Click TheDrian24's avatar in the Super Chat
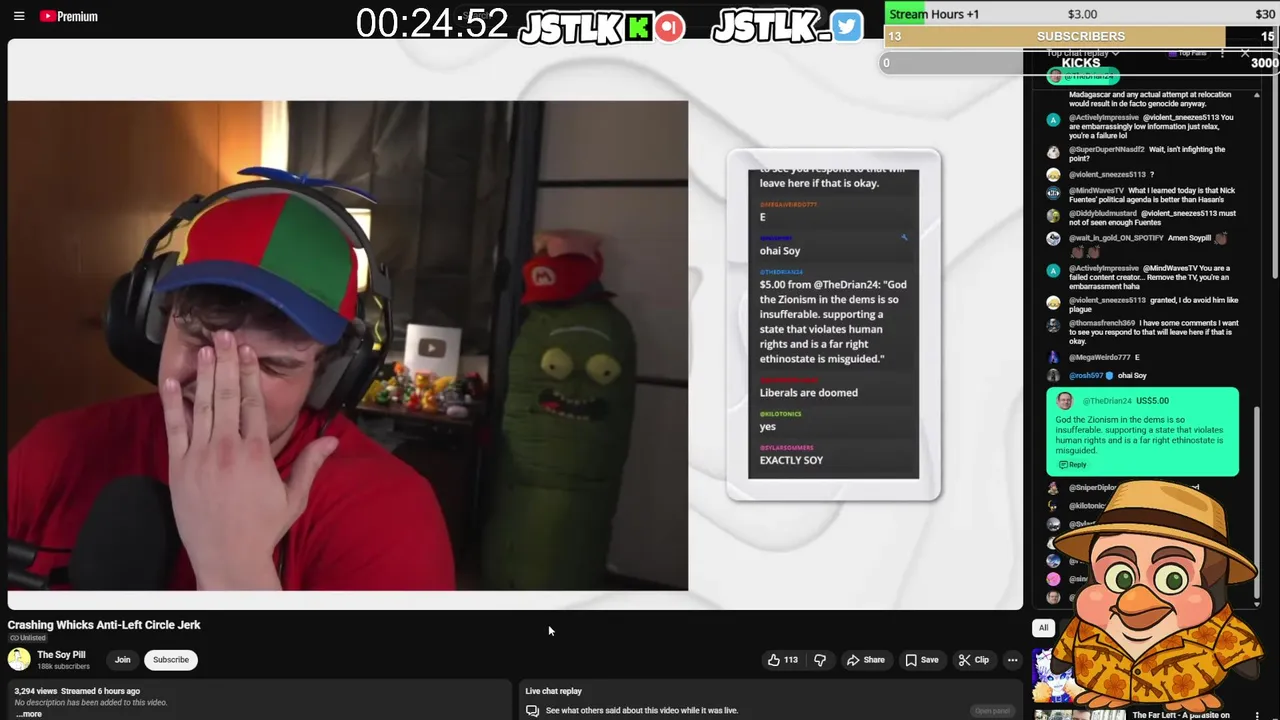 [1064, 401]
